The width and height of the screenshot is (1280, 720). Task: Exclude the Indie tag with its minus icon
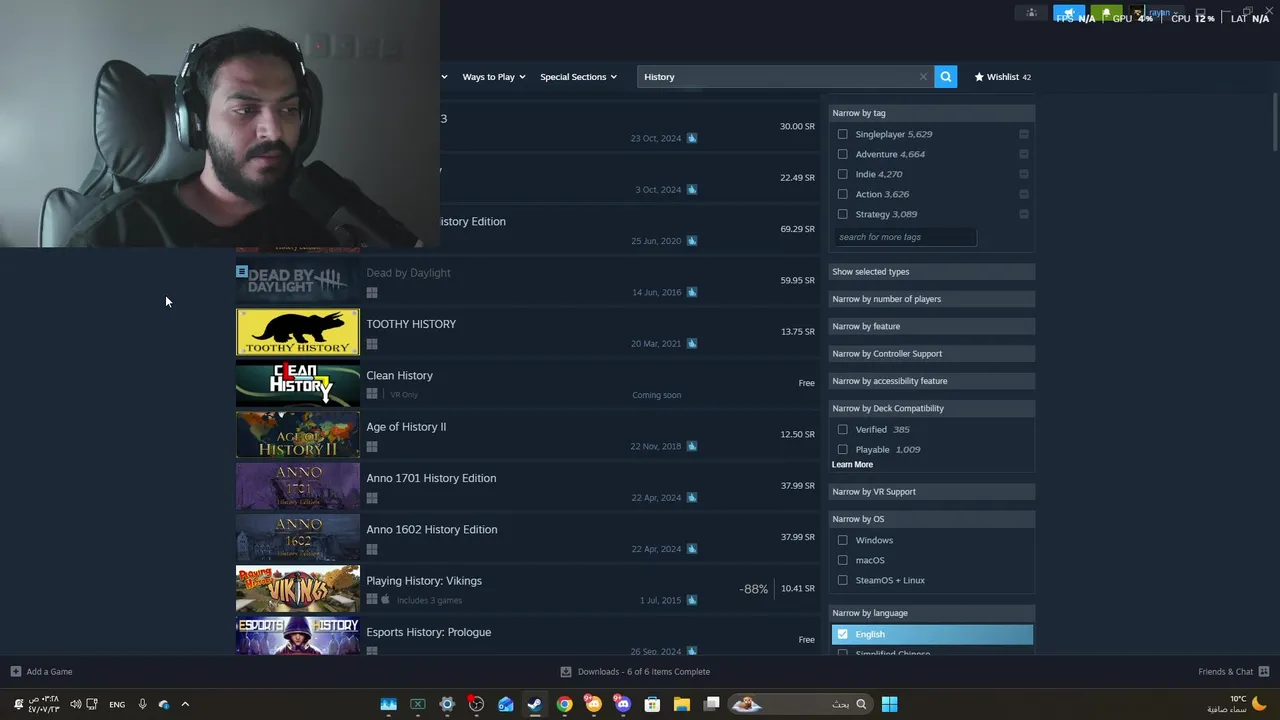point(1024,174)
